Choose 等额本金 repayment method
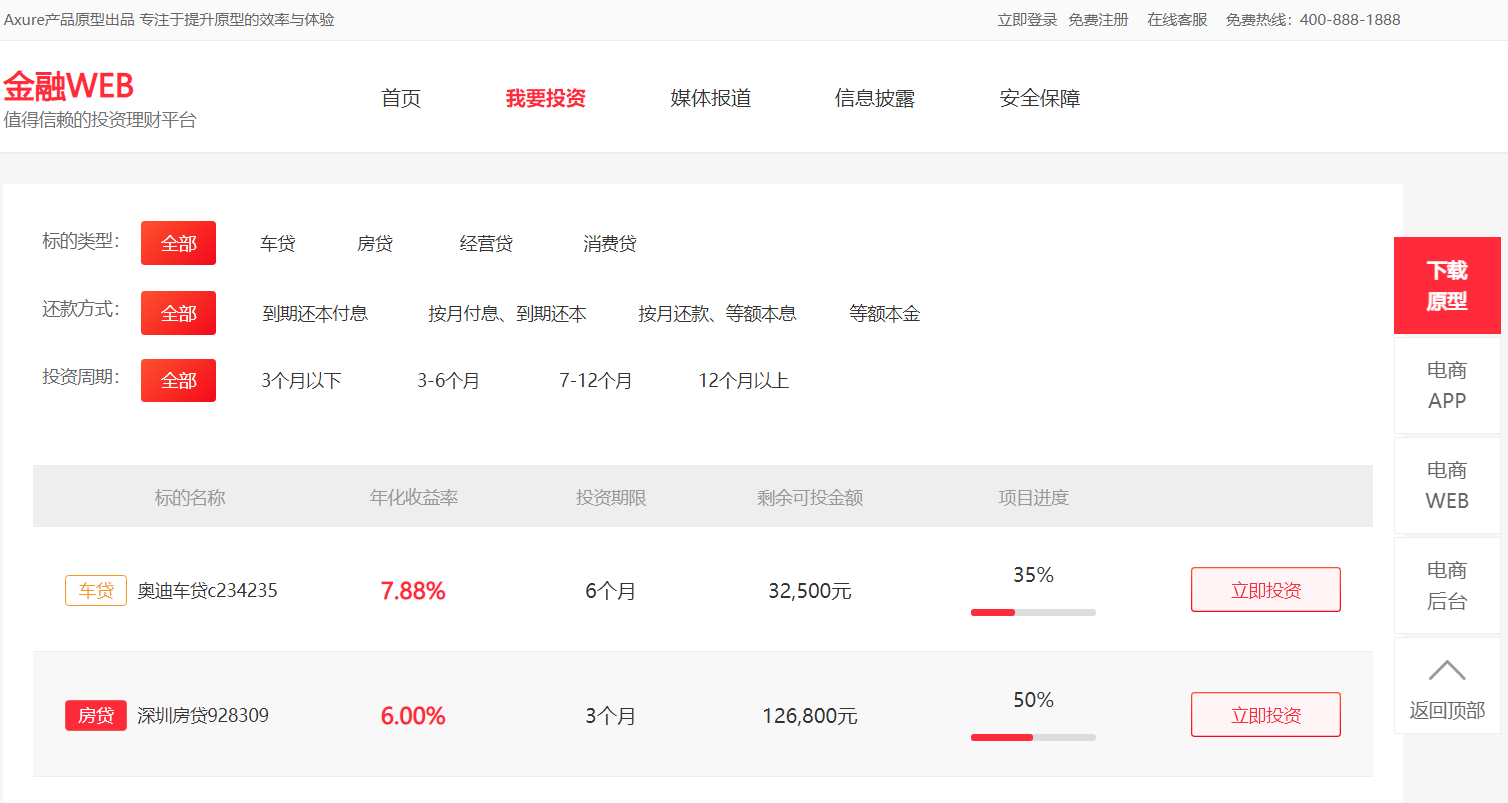This screenshot has width=1508, height=803. tap(884, 314)
